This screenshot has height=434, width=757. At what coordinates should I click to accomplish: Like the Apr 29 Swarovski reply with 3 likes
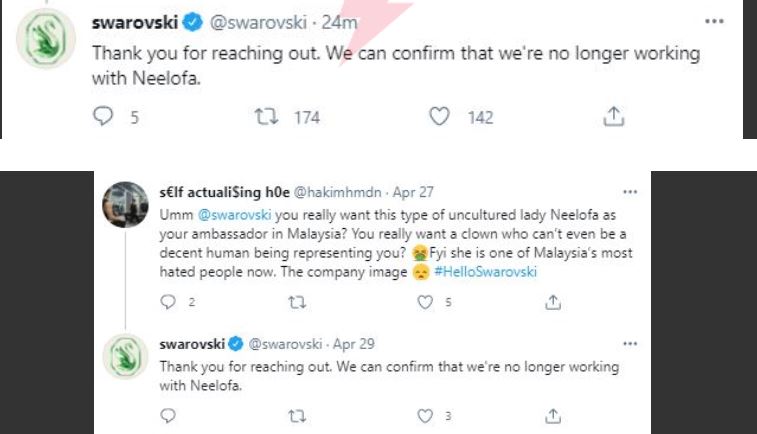425,415
